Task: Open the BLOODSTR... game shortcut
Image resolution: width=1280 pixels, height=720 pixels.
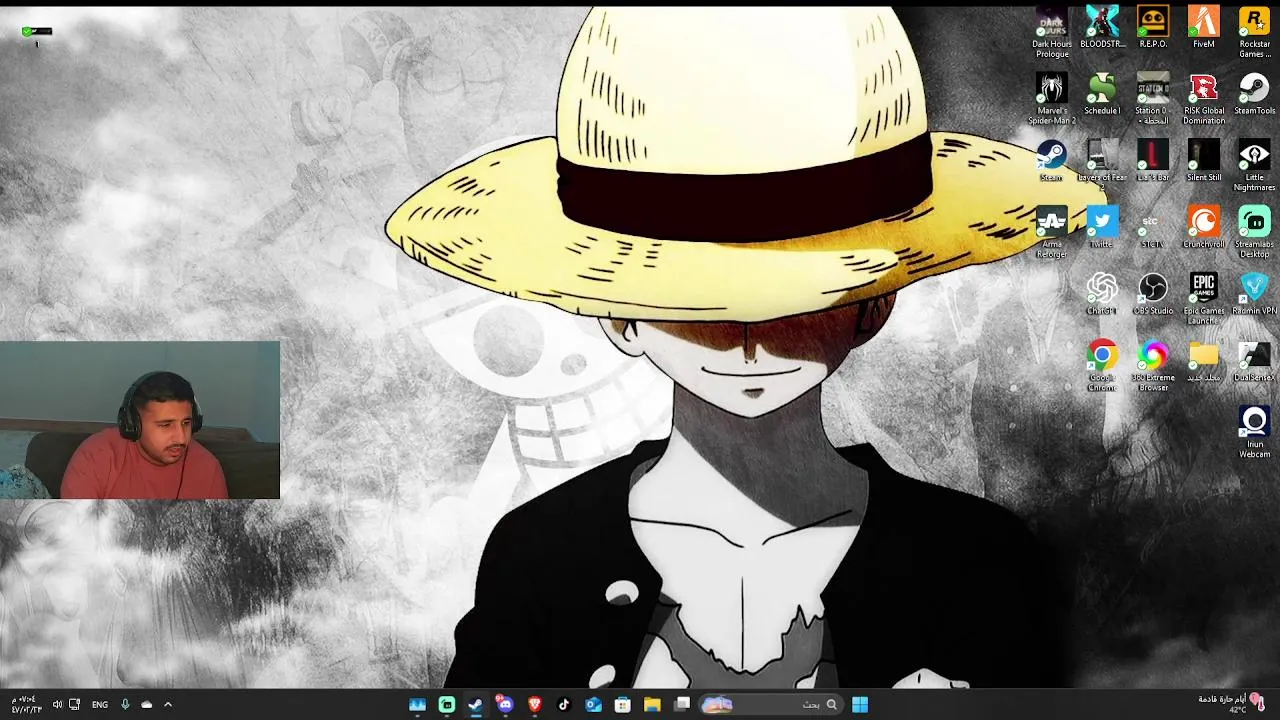Action: (x=1102, y=28)
